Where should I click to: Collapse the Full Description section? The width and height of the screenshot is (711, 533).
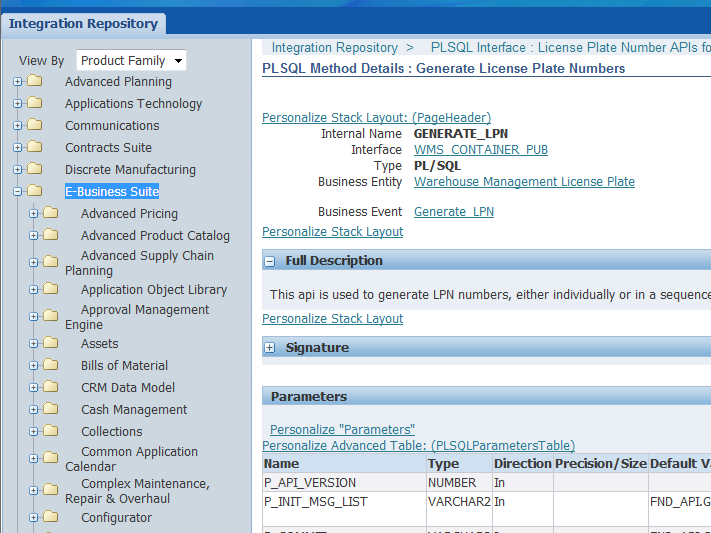click(x=270, y=261)
